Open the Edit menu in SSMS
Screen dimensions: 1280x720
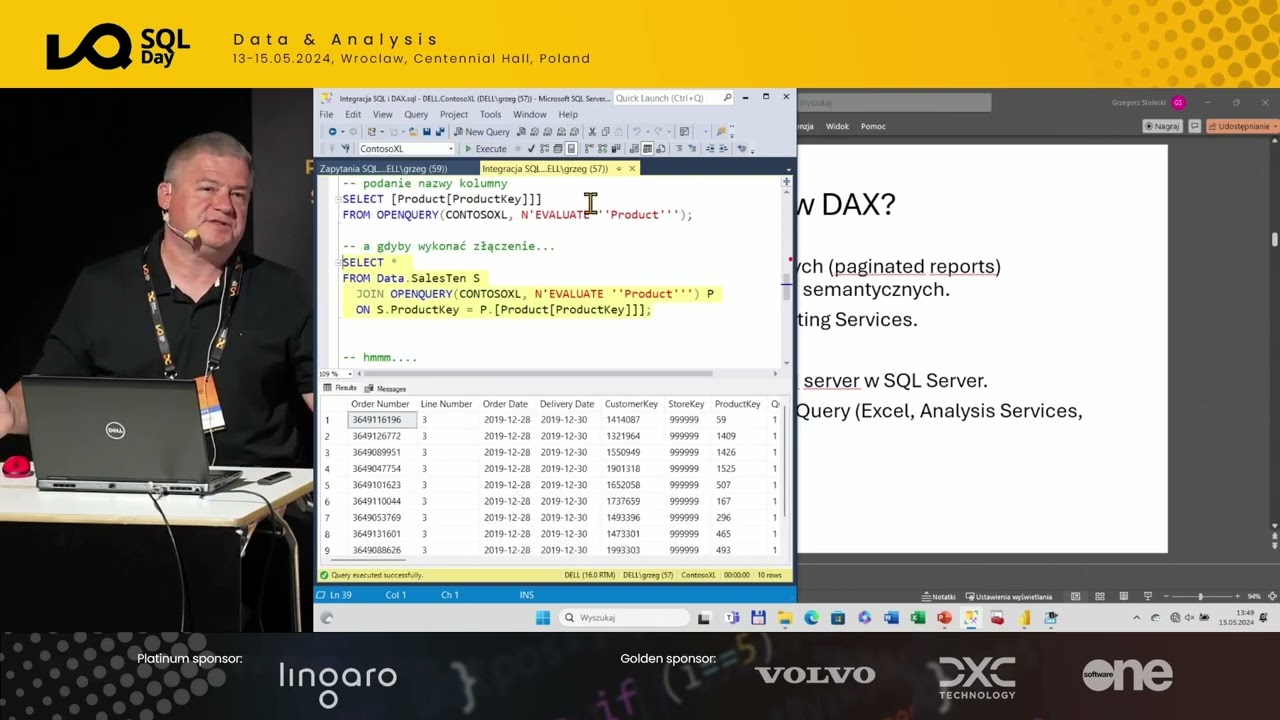point(353,115)
